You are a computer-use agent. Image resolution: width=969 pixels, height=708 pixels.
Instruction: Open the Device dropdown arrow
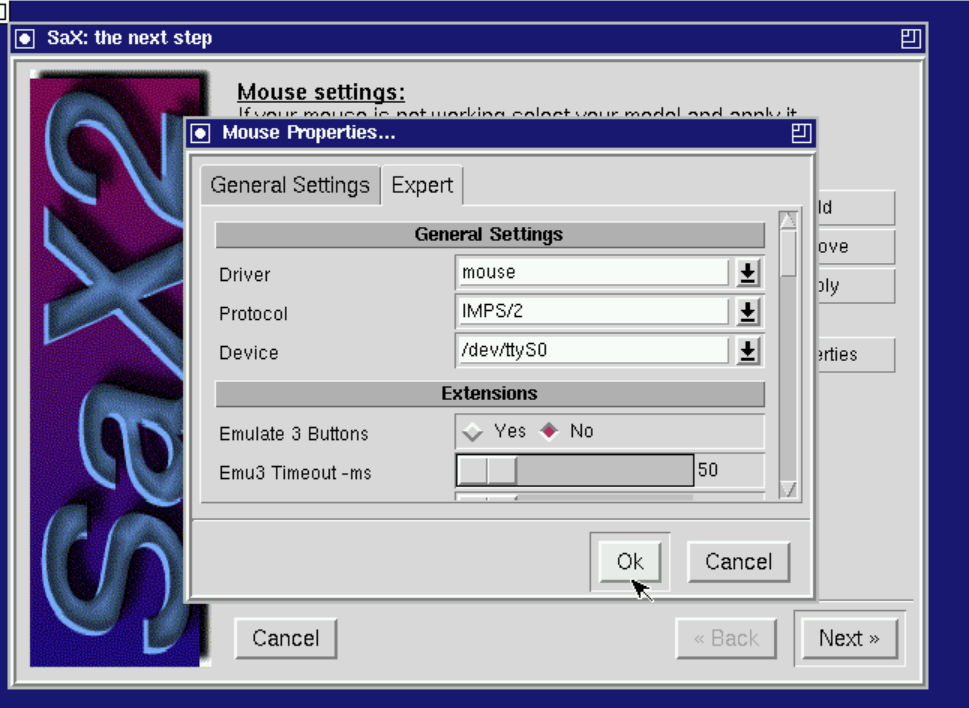[x=748, y=351]
